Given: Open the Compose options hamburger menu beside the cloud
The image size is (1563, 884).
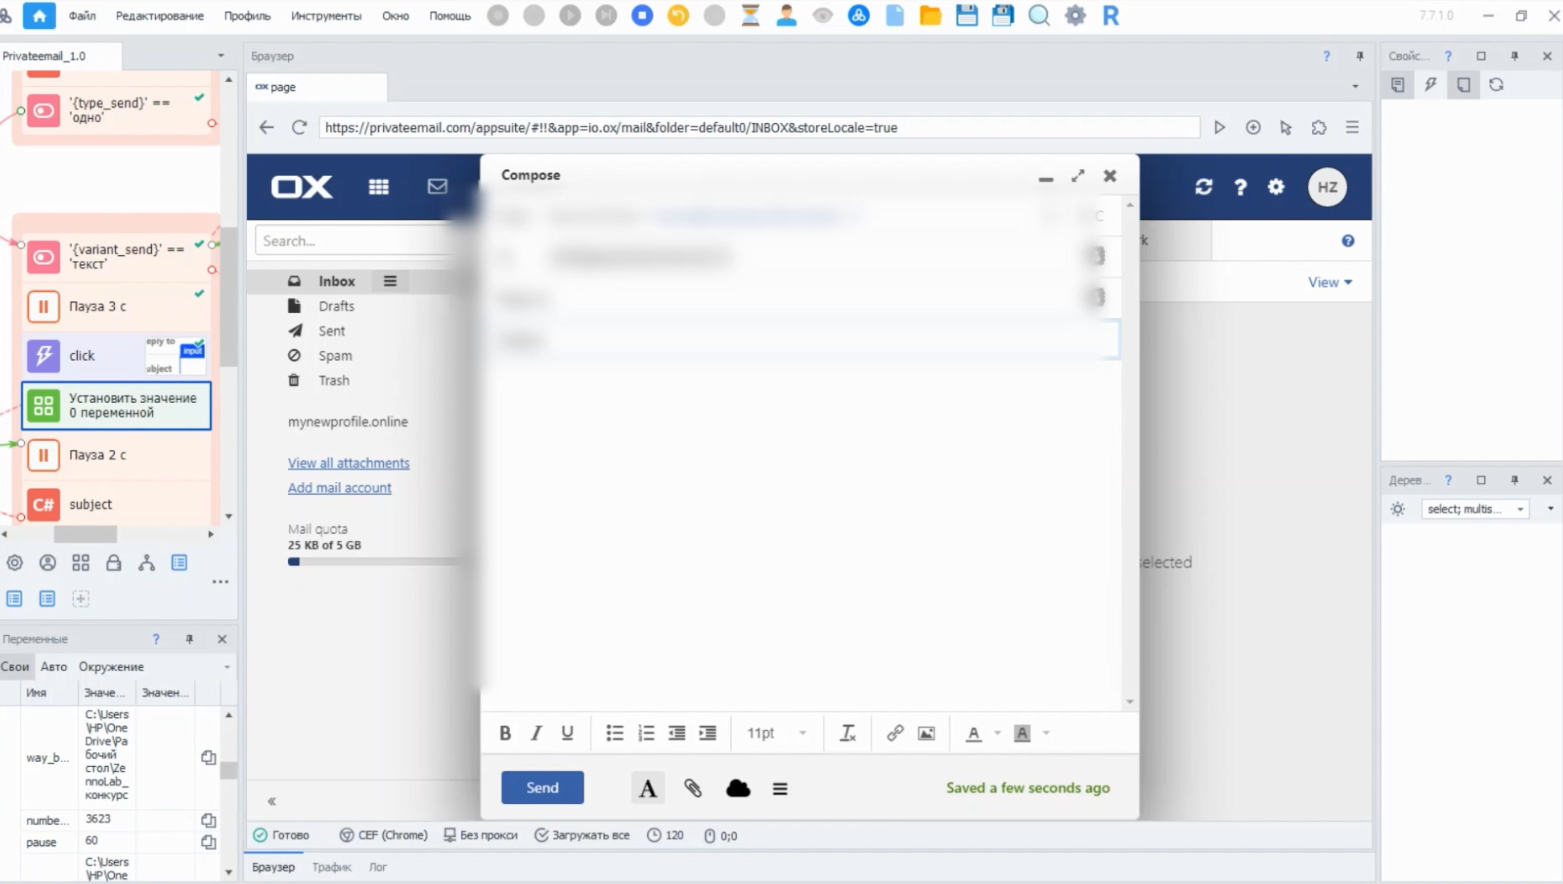Looking at the screenshot, I should point(780,789).
